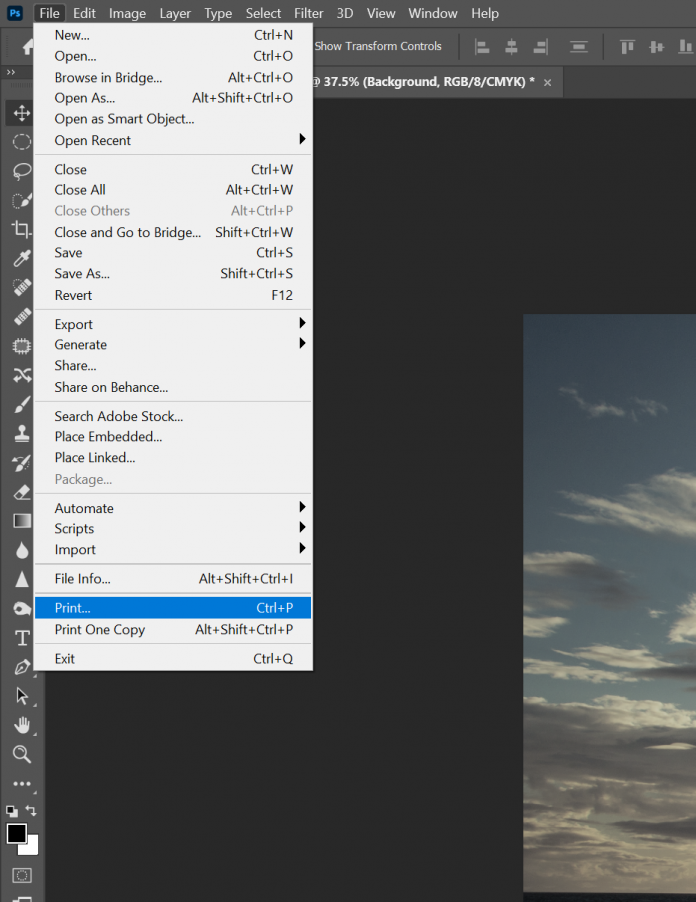Swap foreground and background colors

[x=31, y=811]
